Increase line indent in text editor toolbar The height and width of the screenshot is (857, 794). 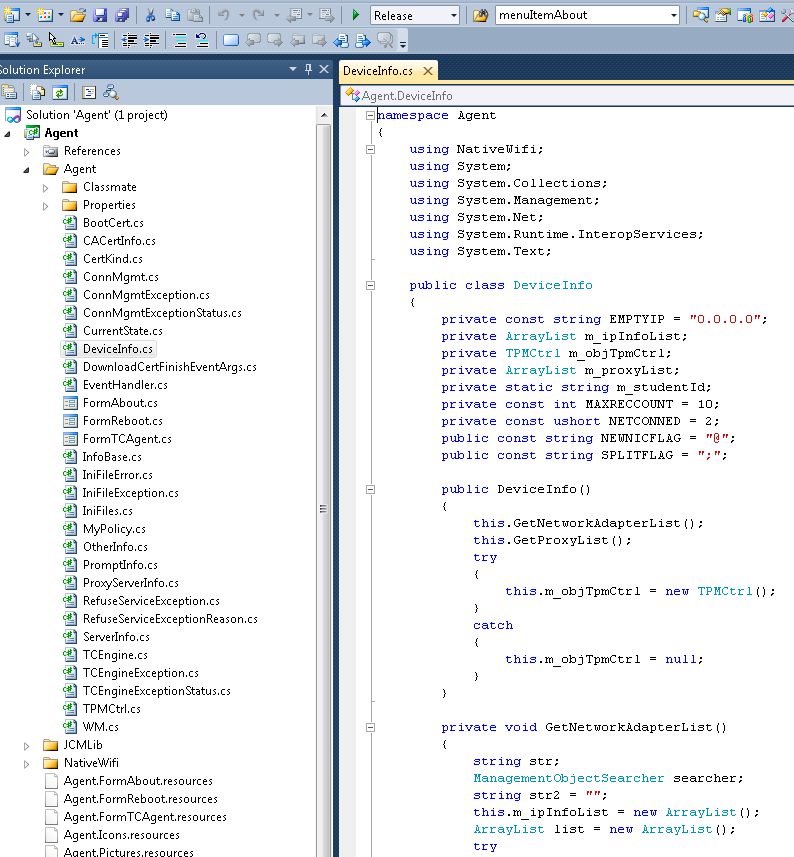(151, 40)
